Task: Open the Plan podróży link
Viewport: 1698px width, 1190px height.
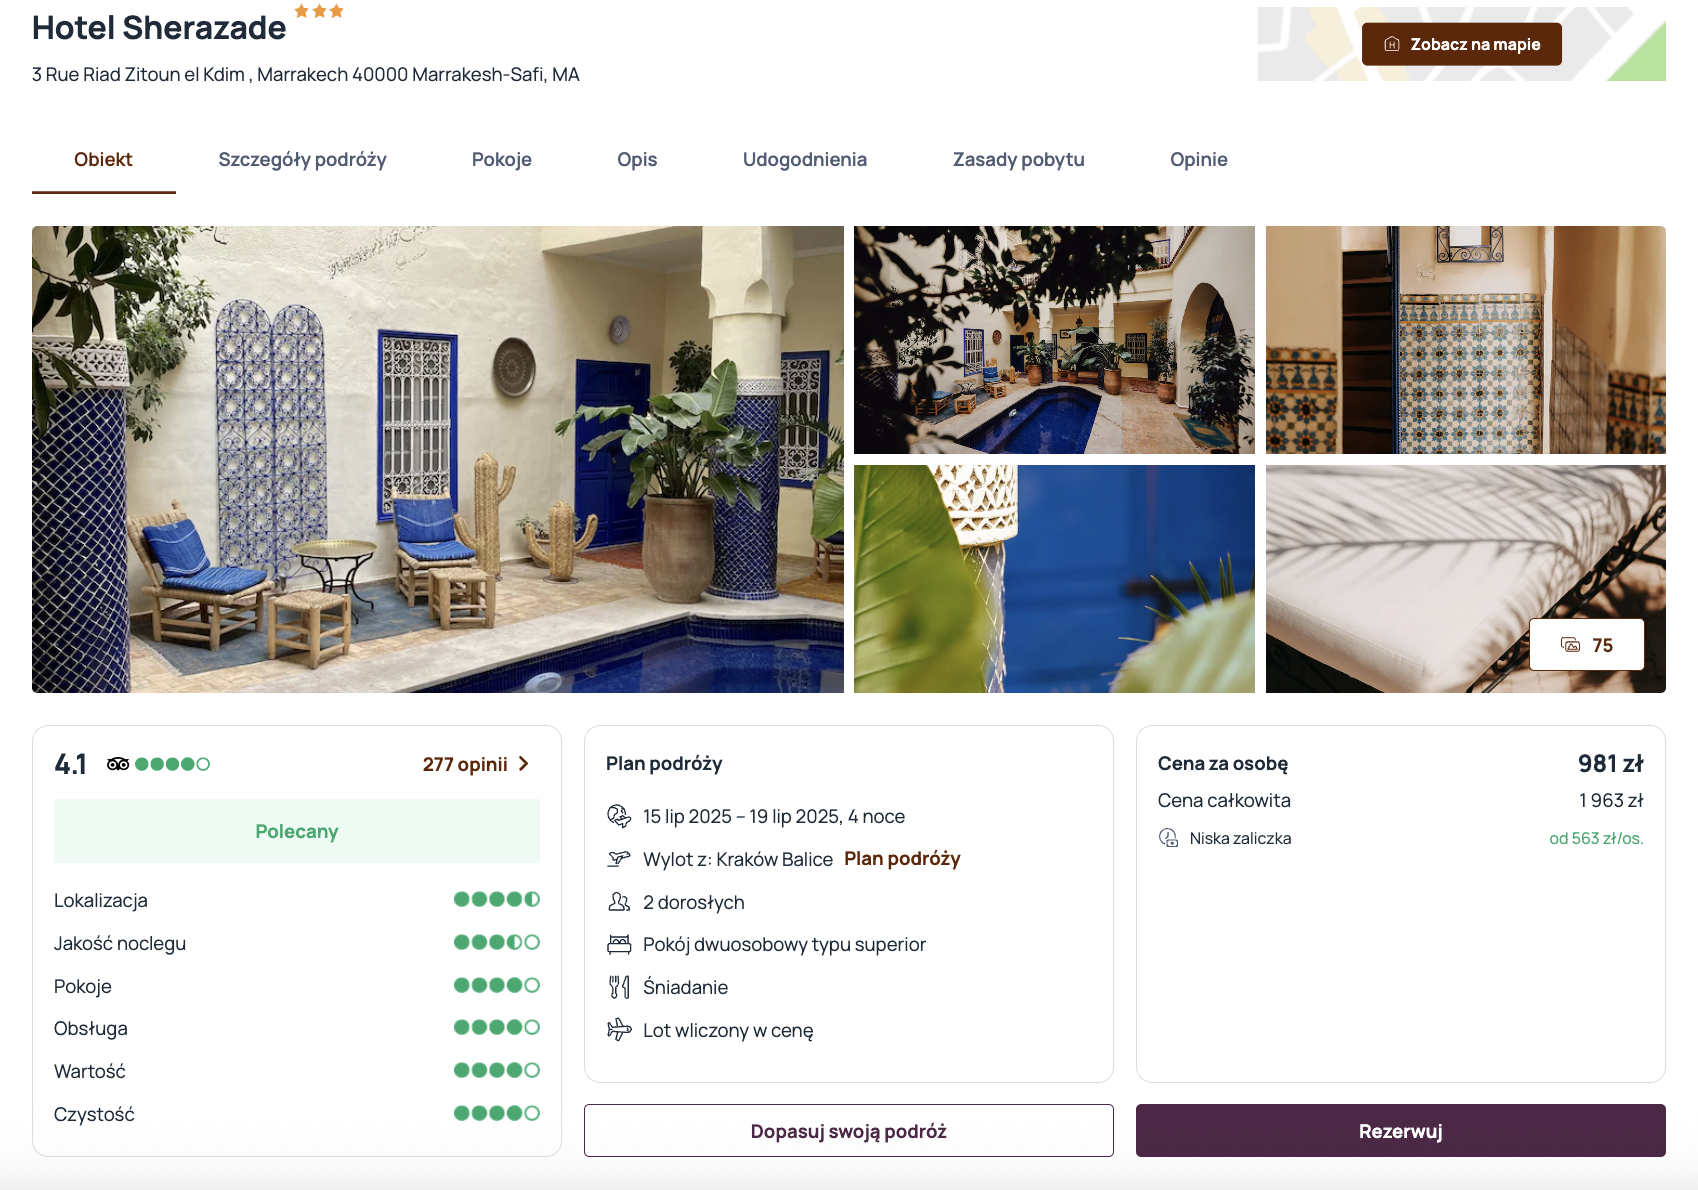Action: pyautogui.click(x=902, y=859)
